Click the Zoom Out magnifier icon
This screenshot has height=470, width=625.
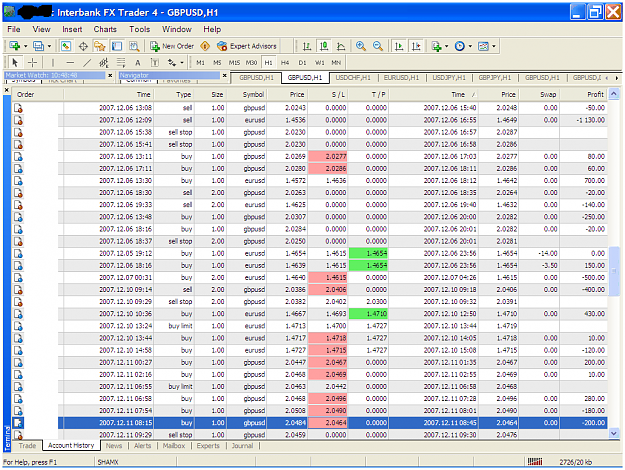point(378,46)
